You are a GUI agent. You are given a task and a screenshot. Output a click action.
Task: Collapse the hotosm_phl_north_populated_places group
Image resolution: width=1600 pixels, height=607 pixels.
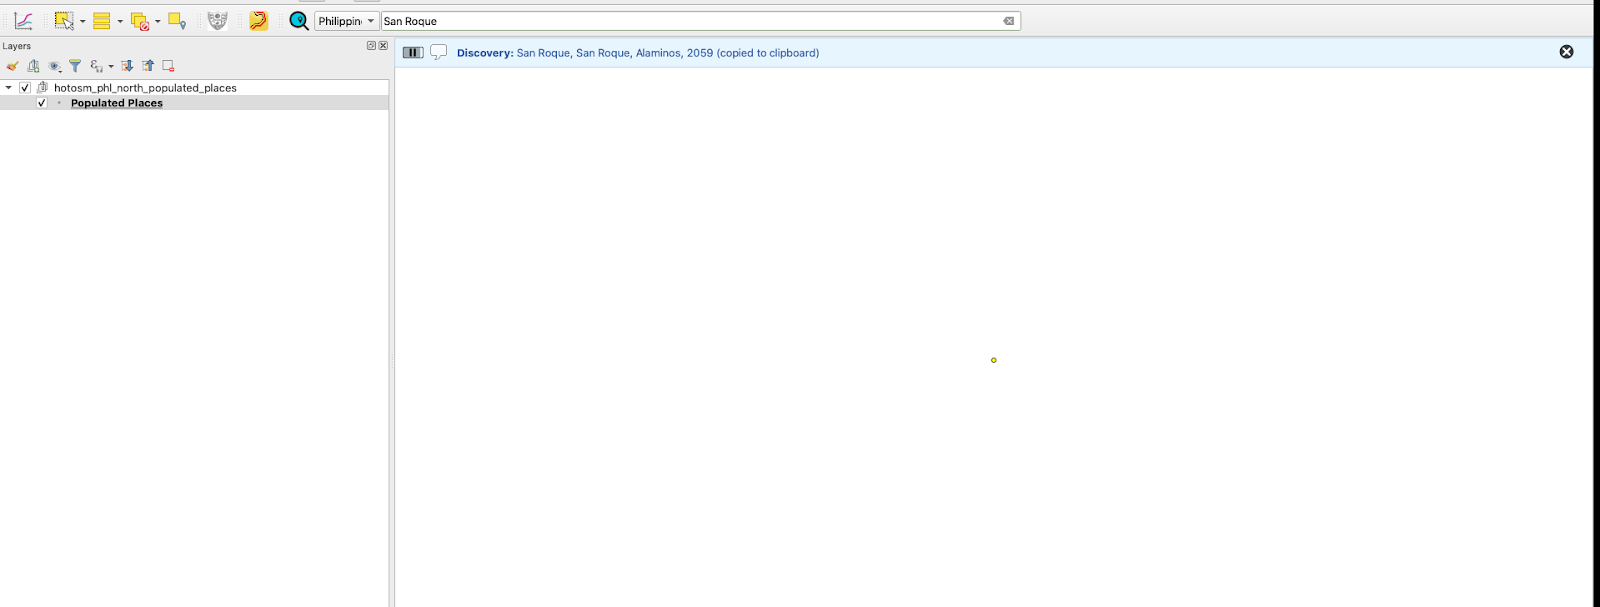click(9, 88)
